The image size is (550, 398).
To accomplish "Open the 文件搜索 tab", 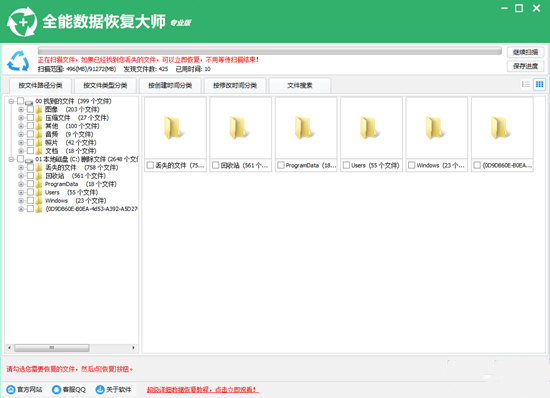I will click(300, 85).
